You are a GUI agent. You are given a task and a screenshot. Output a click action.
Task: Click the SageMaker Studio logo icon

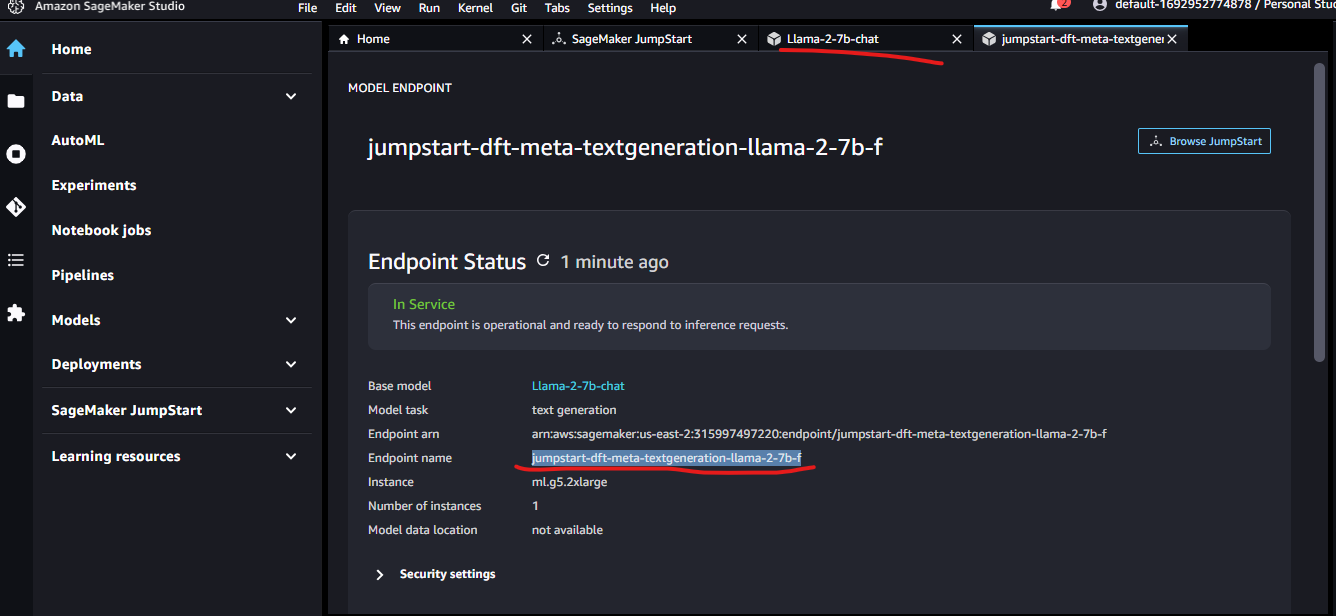pyautogui.click(x=15, y=6)
